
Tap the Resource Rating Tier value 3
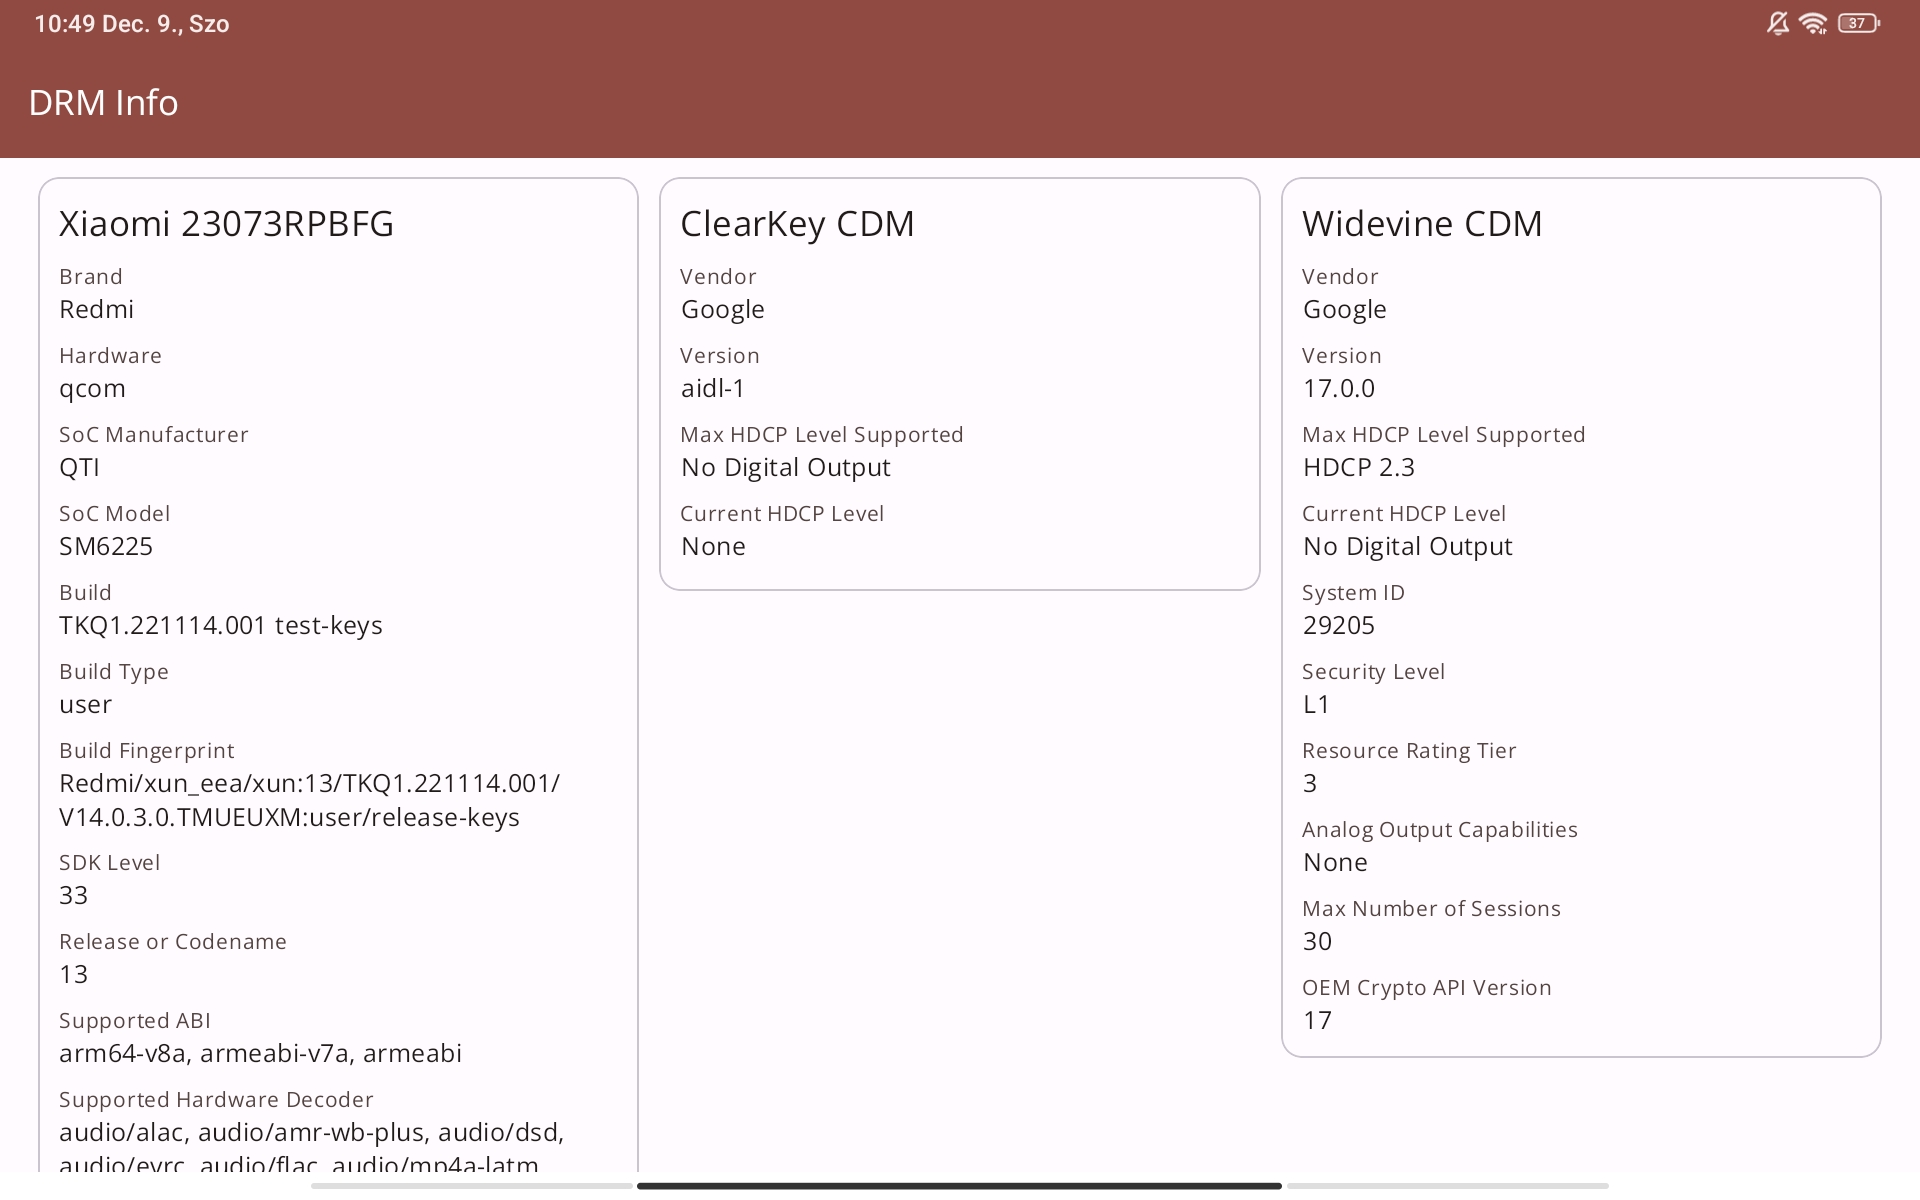[x=1310, y=783]
